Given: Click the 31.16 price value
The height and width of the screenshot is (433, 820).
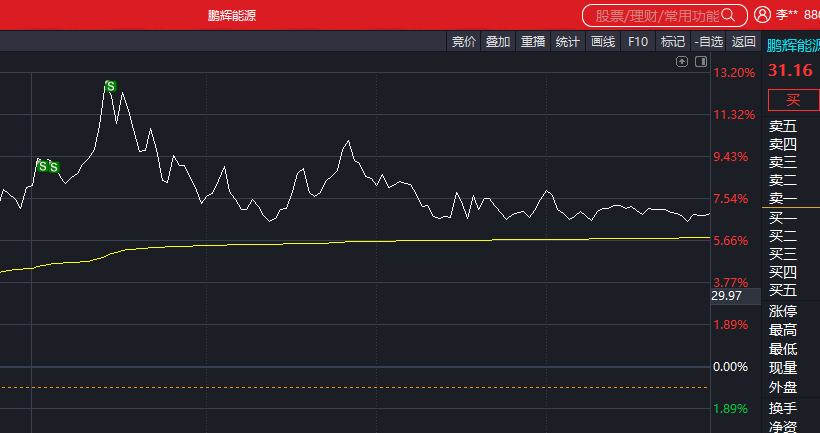Looking at the screenshot, I should (x=790, y=70).
